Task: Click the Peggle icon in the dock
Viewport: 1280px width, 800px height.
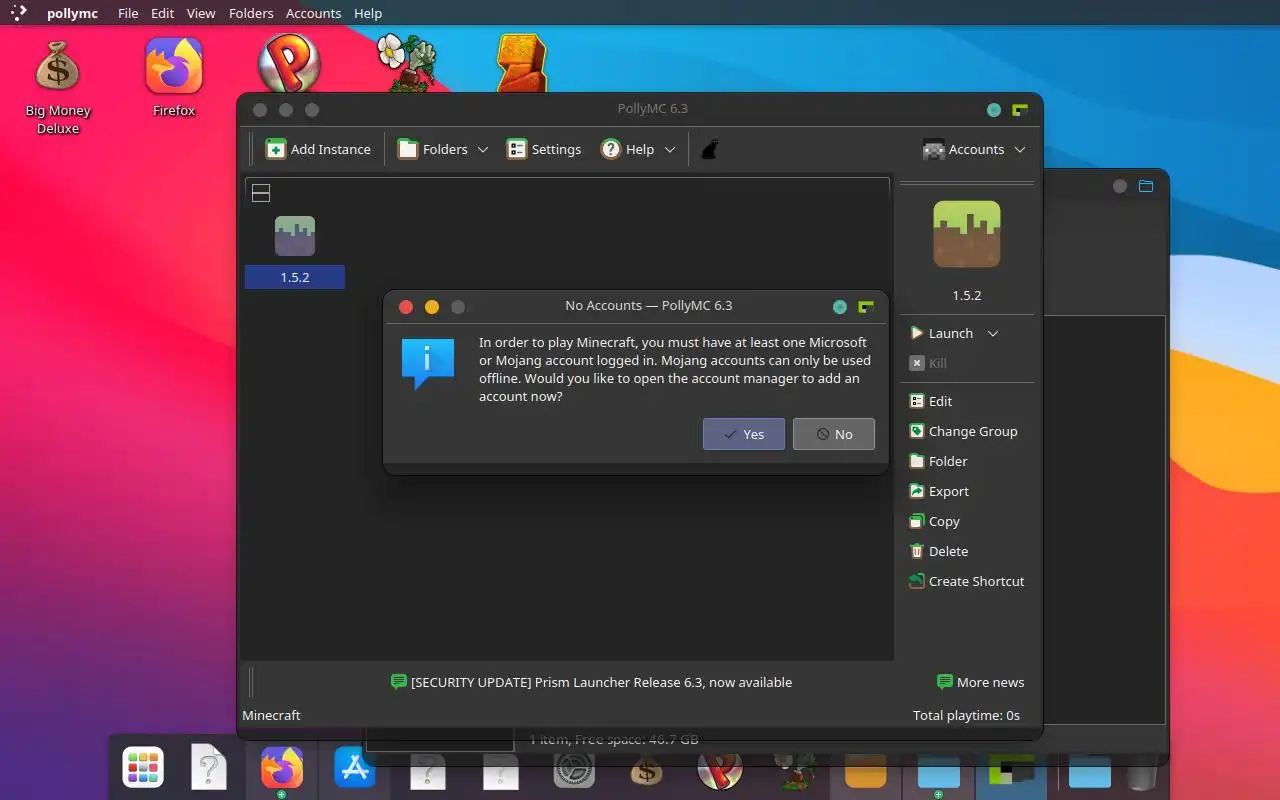Action: point(719,770)
